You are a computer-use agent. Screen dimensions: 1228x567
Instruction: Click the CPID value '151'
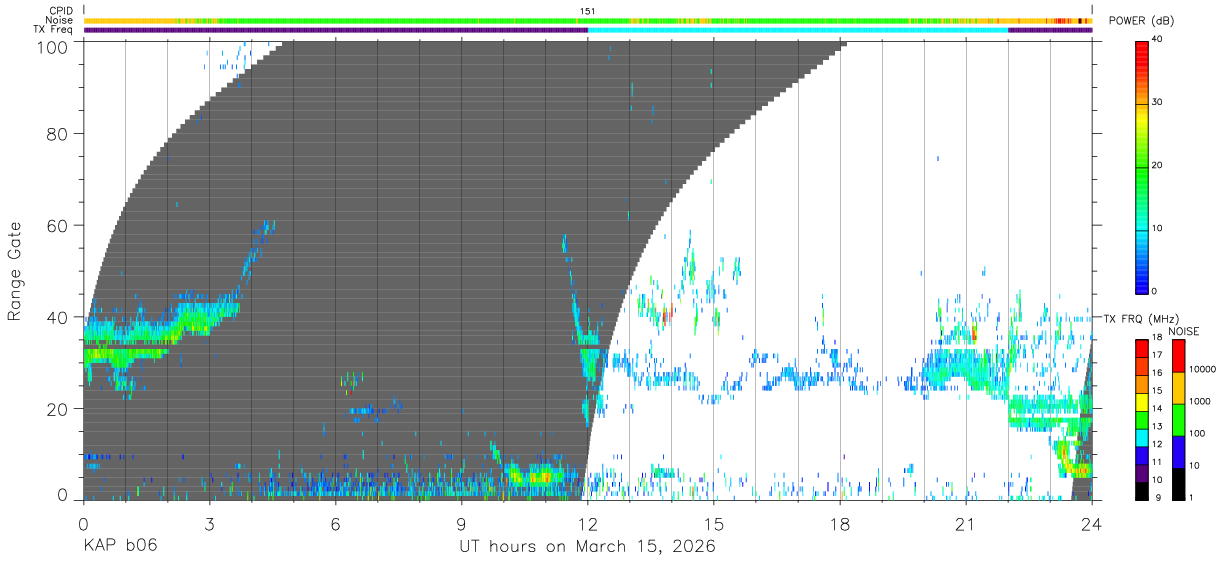coord(587,11)
